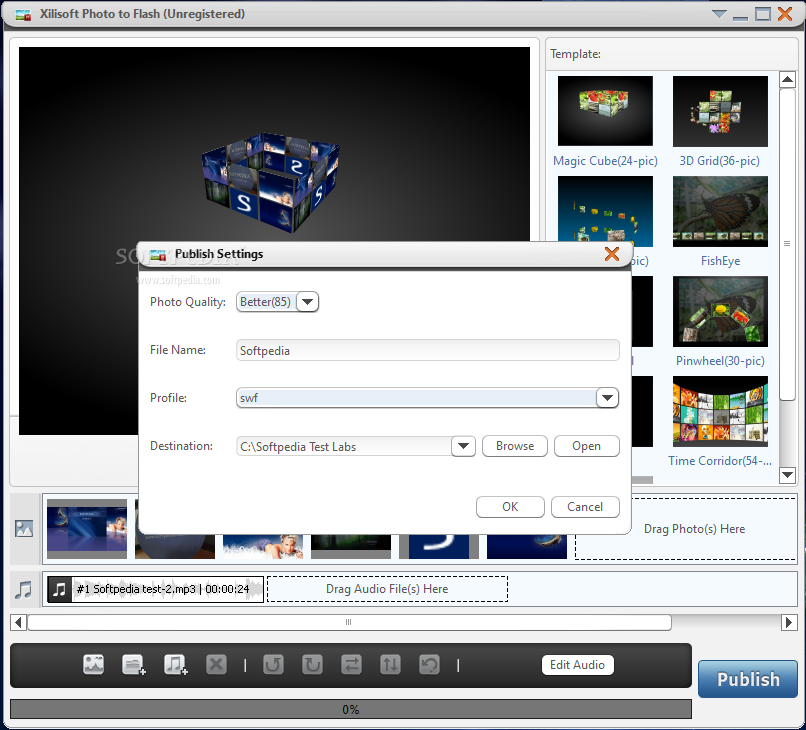Viewport: 806px width, 730px height.
Task: Click the Drag Audio File(s) Here area
Action: 388,589
